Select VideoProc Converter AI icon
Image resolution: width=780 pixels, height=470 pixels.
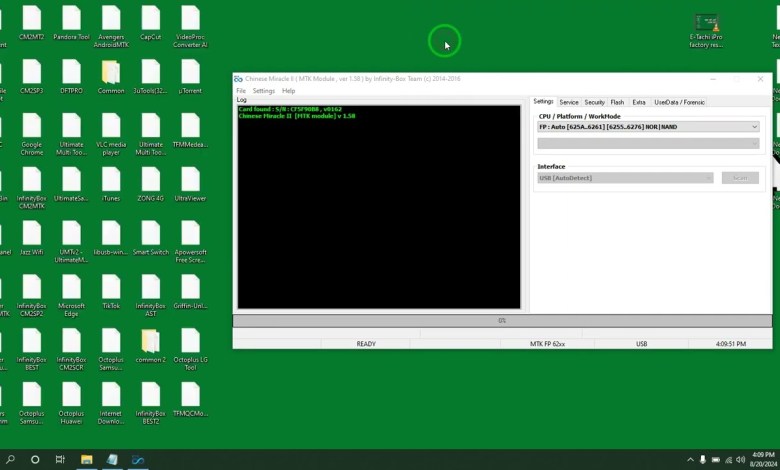coord(191,26)
